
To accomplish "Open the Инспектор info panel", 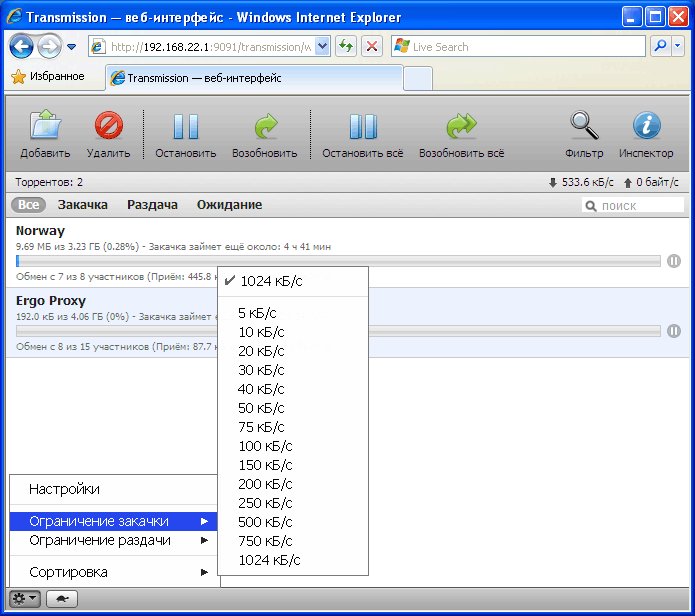I will point(646,125).
